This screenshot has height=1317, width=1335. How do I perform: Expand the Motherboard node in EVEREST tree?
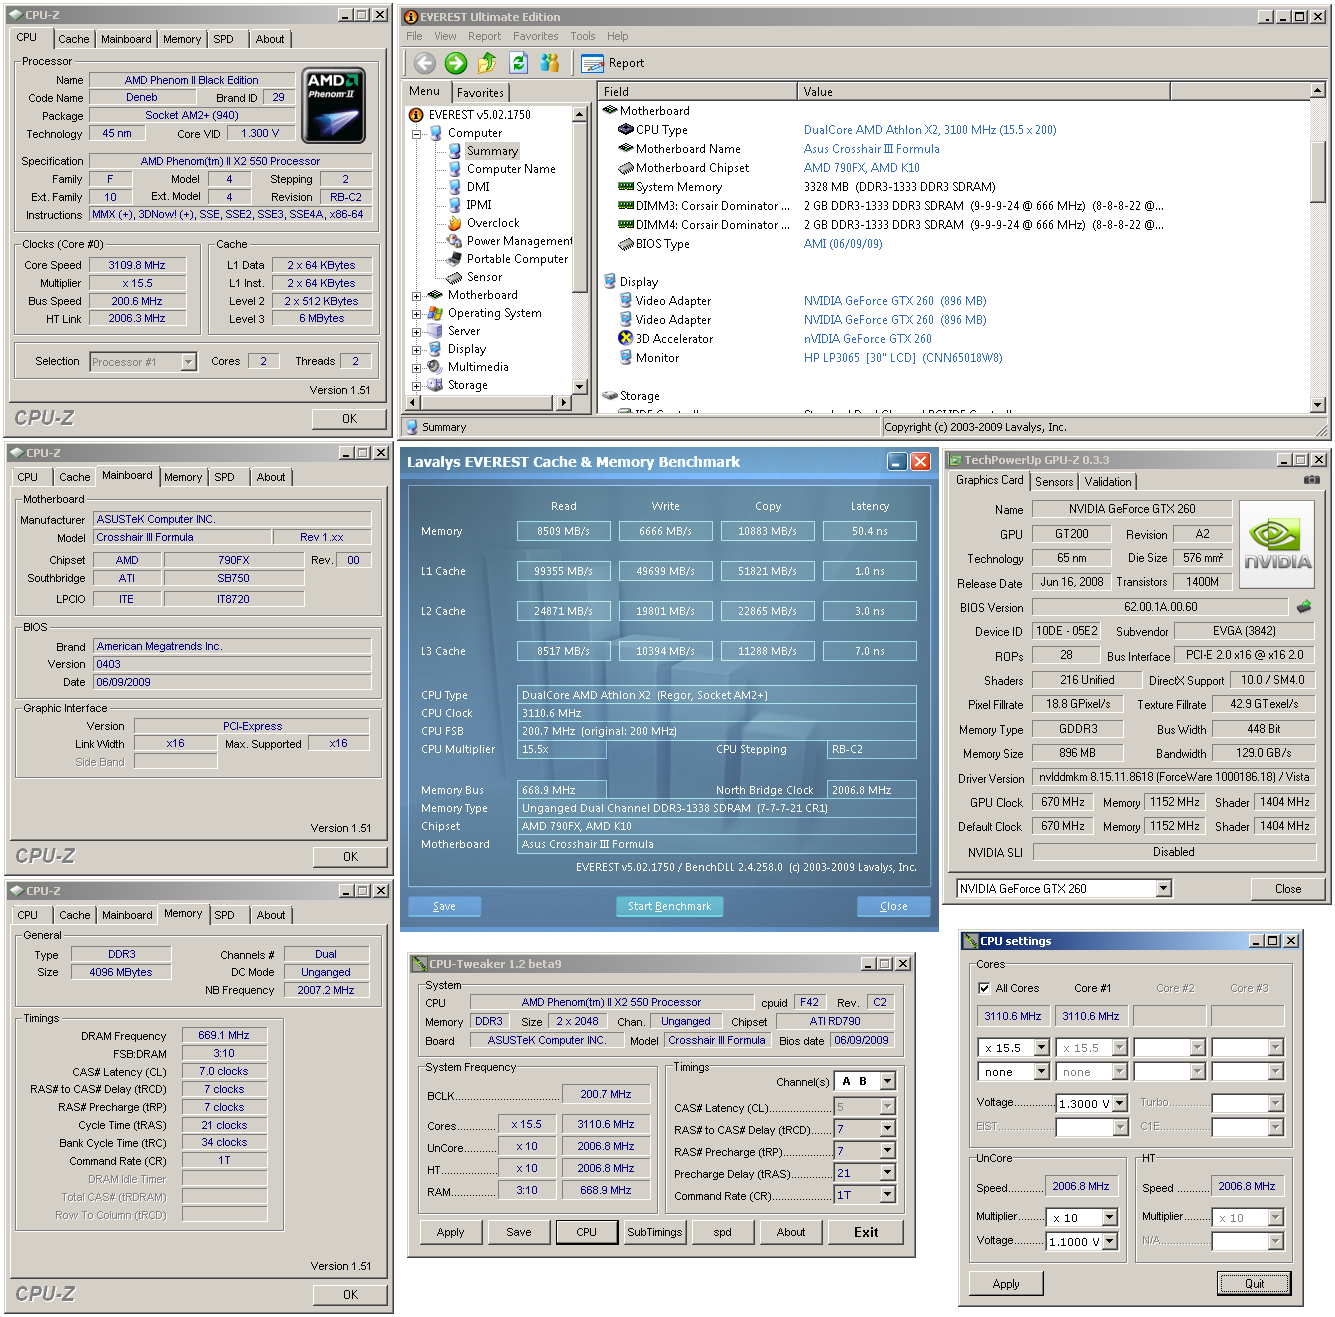pos(417,295)
